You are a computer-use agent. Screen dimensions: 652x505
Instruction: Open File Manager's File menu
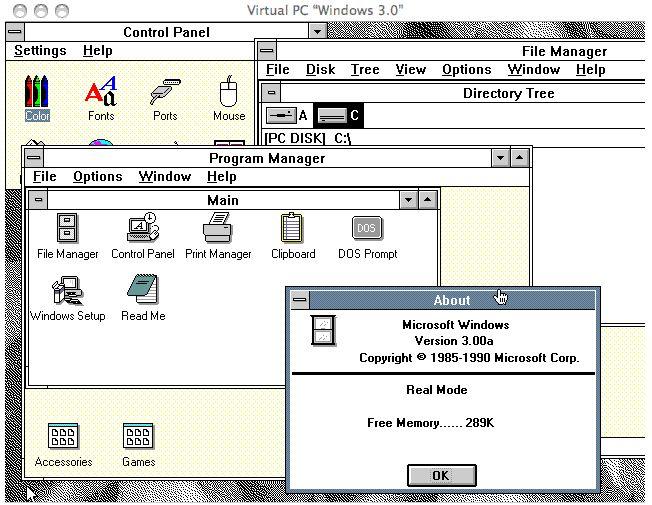point(277,69)
